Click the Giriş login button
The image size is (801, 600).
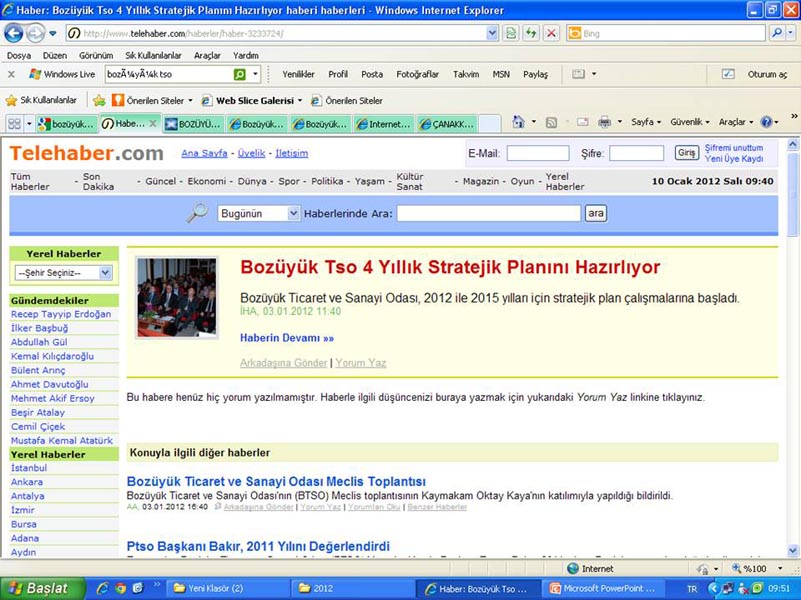click(x=687, y=153)
